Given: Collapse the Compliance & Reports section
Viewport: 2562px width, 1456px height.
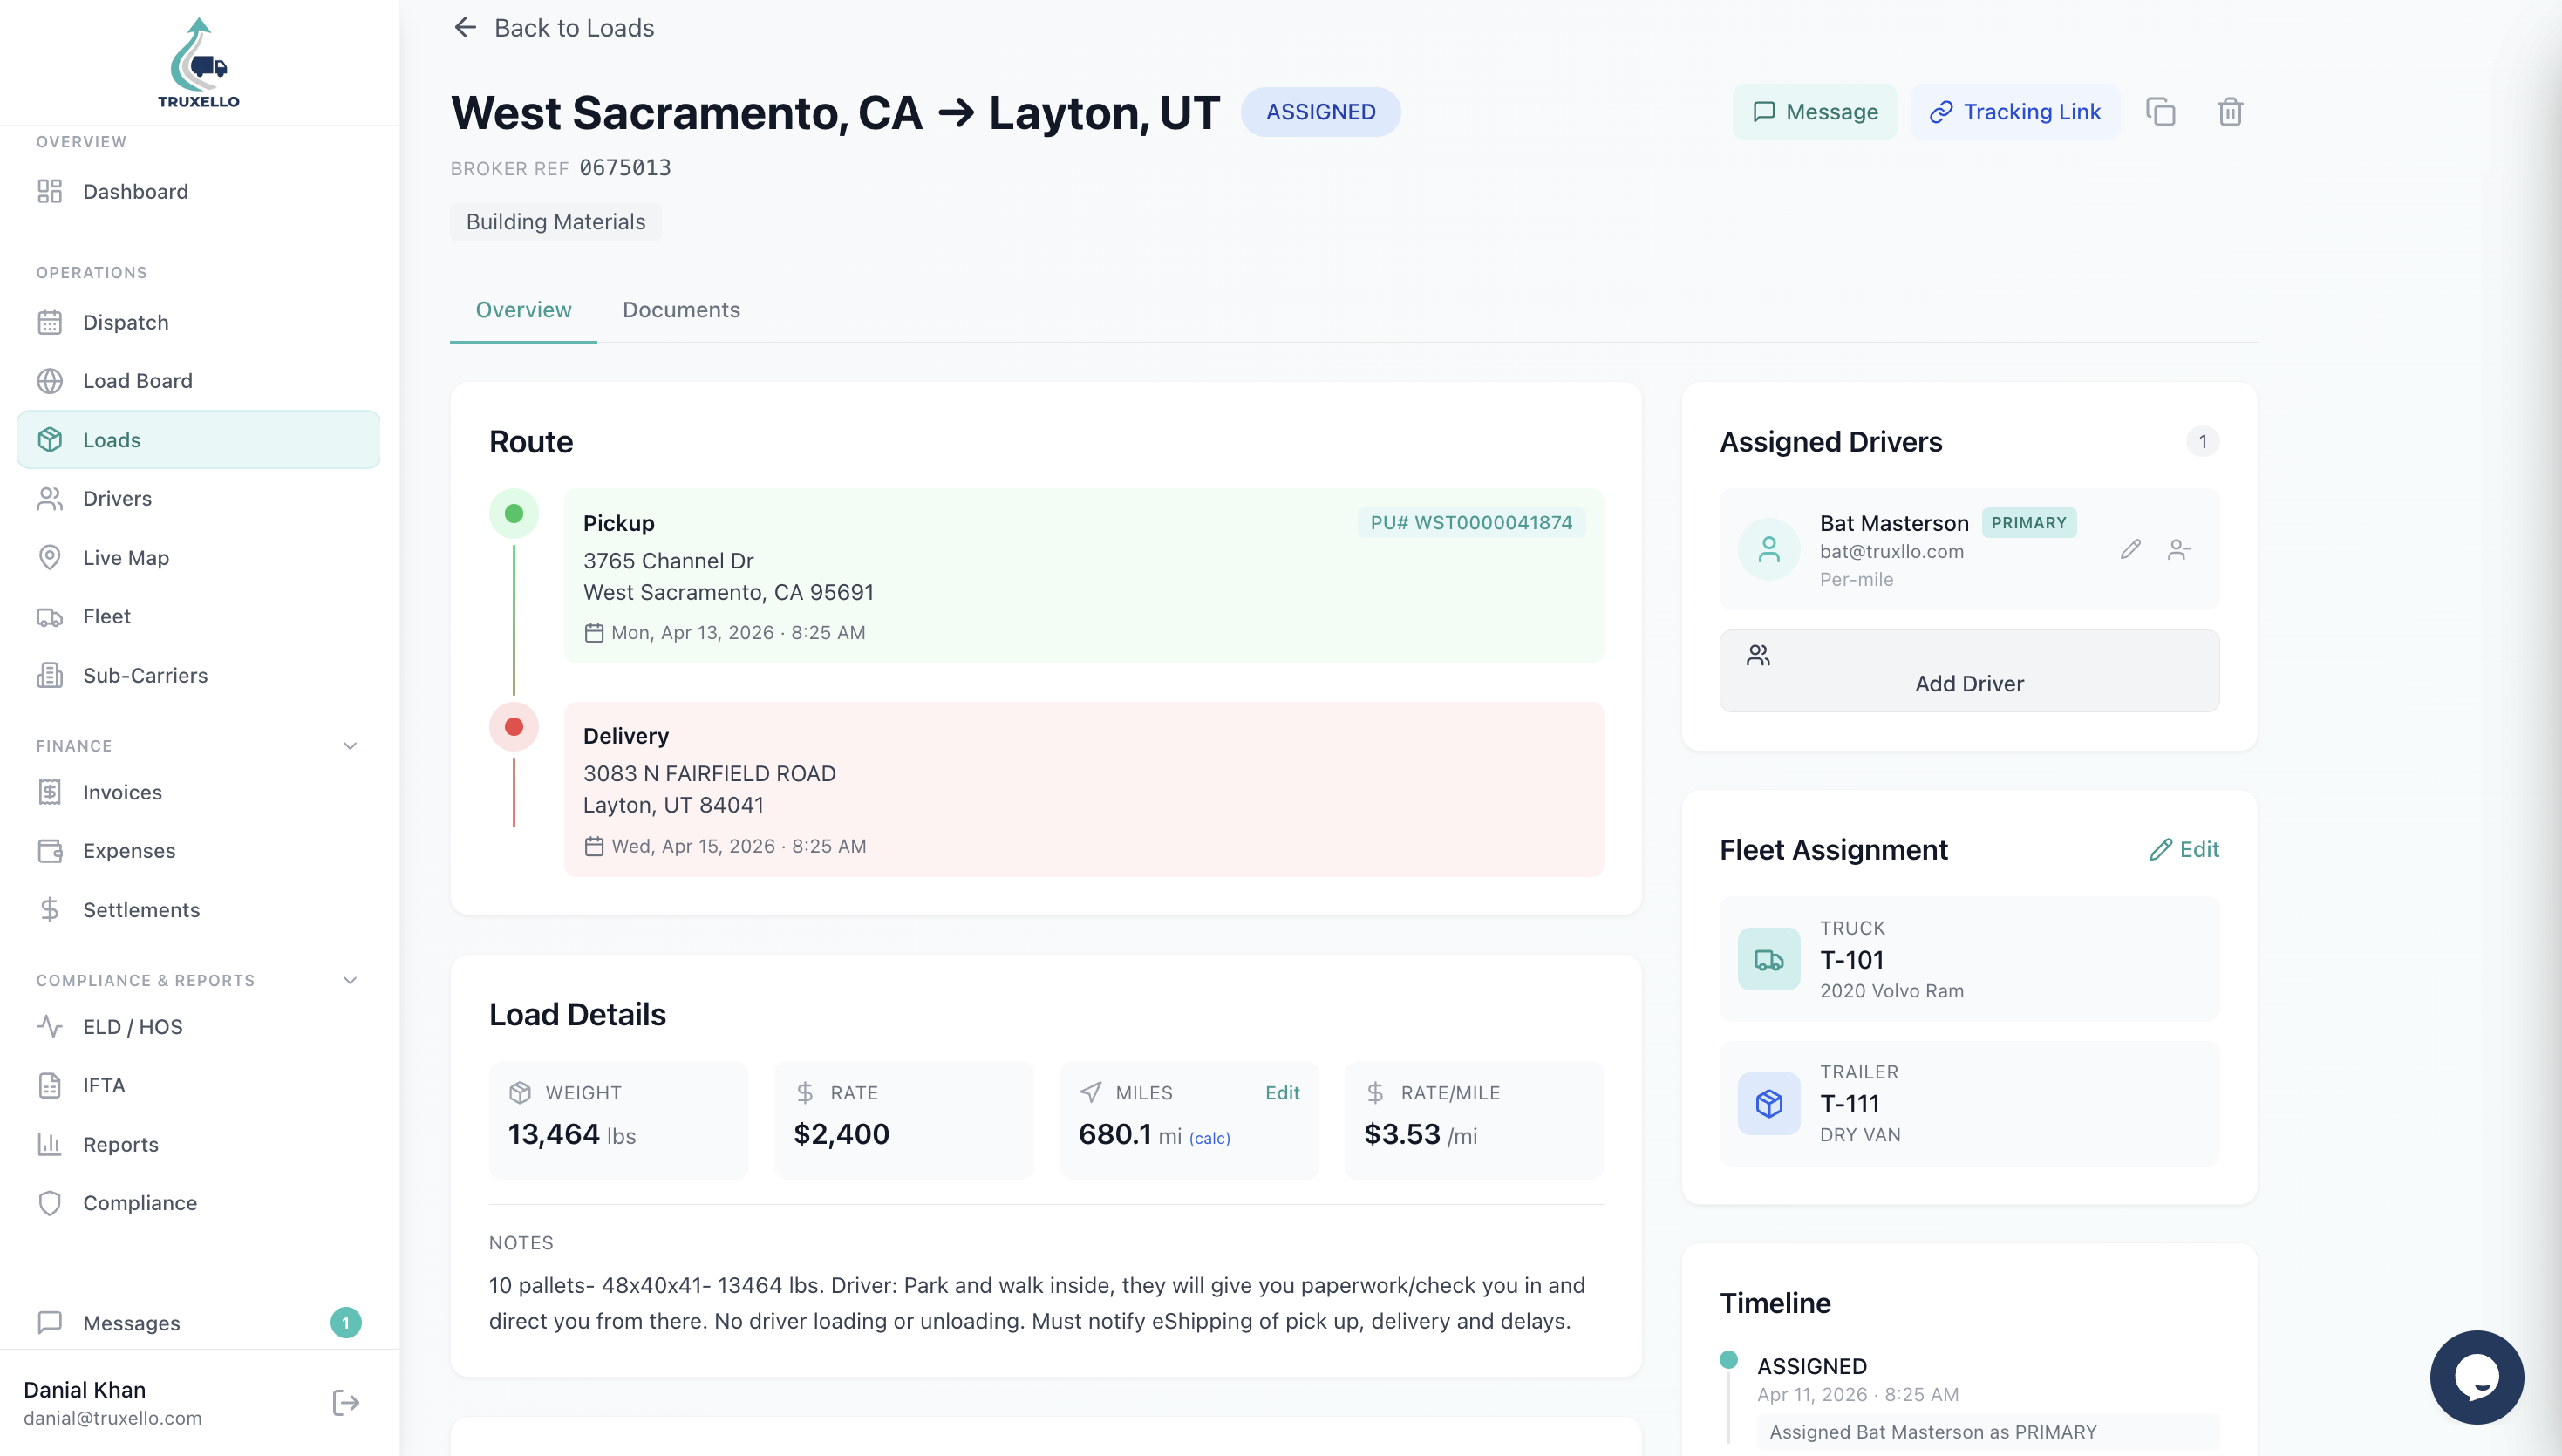Looking at the screenshot, I should point(348,980).
